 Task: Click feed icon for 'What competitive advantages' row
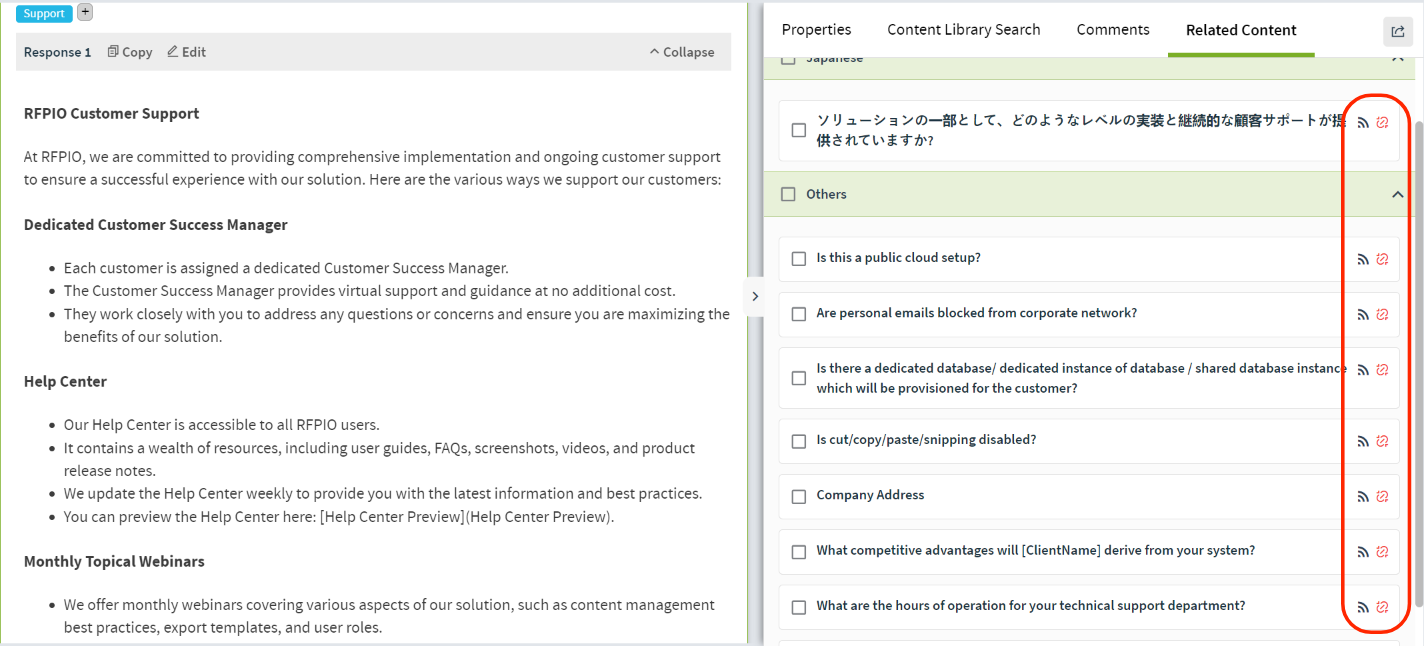tap(1363, 552)
